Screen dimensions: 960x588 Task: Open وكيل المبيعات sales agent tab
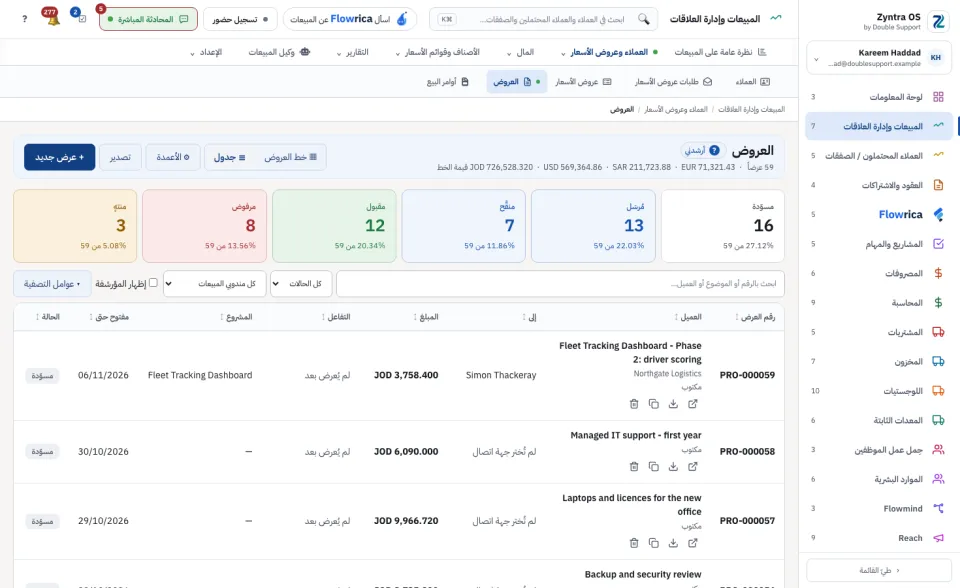tap(279, 52)
